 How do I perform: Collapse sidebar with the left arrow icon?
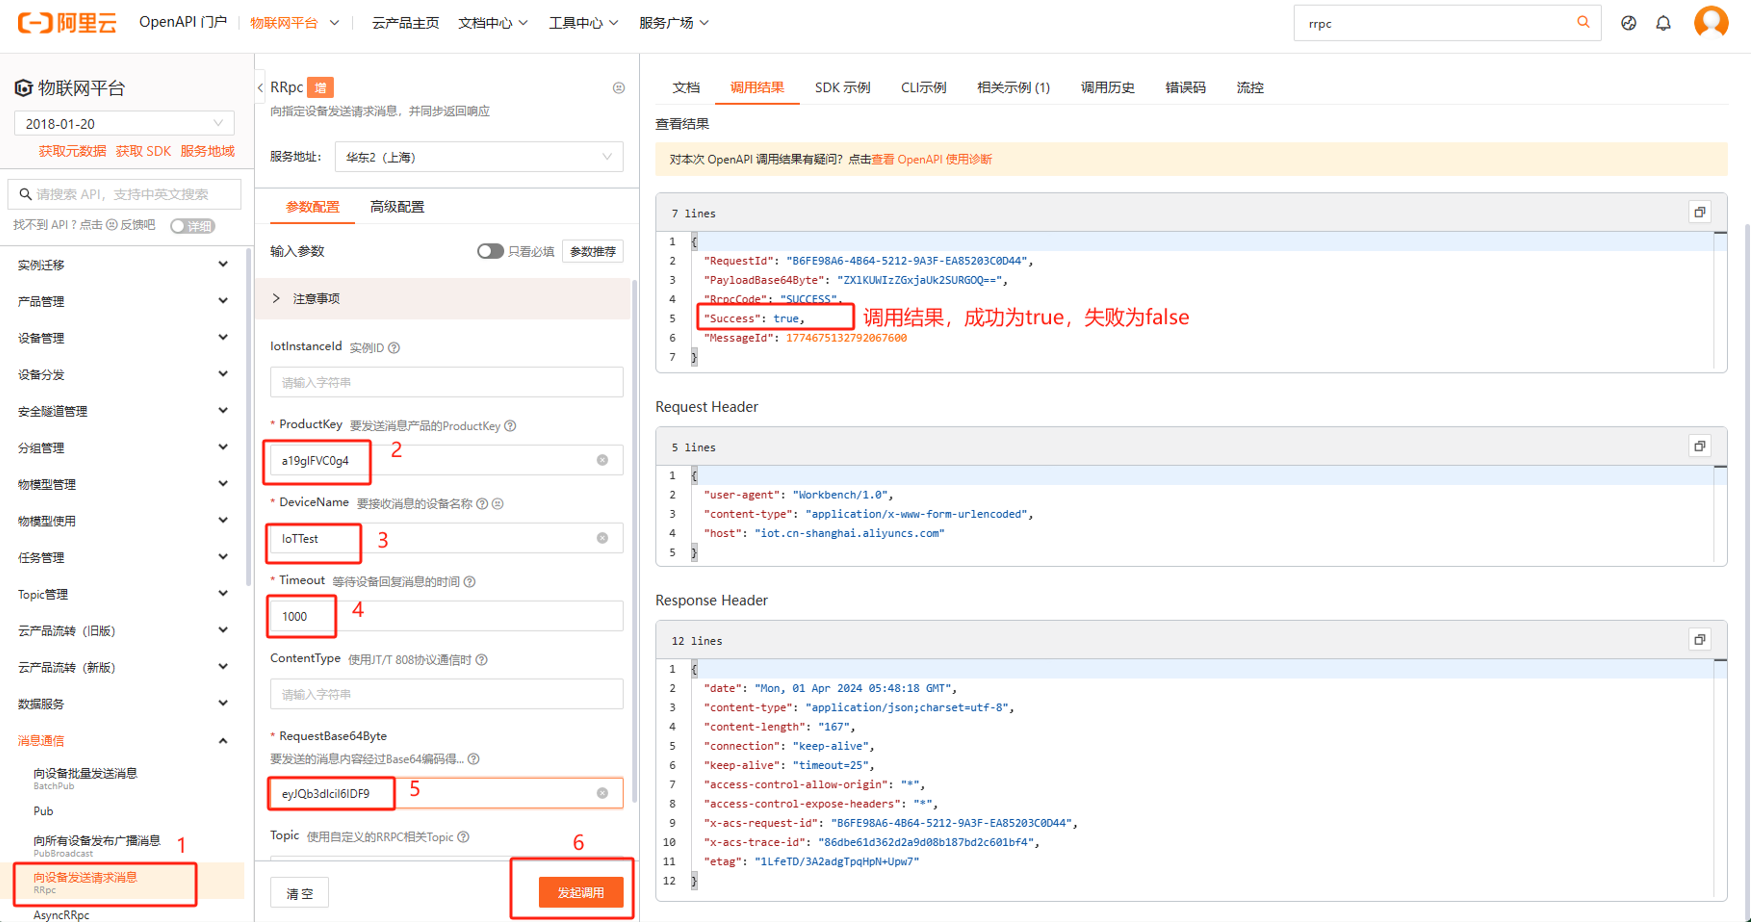click(260, 88)
